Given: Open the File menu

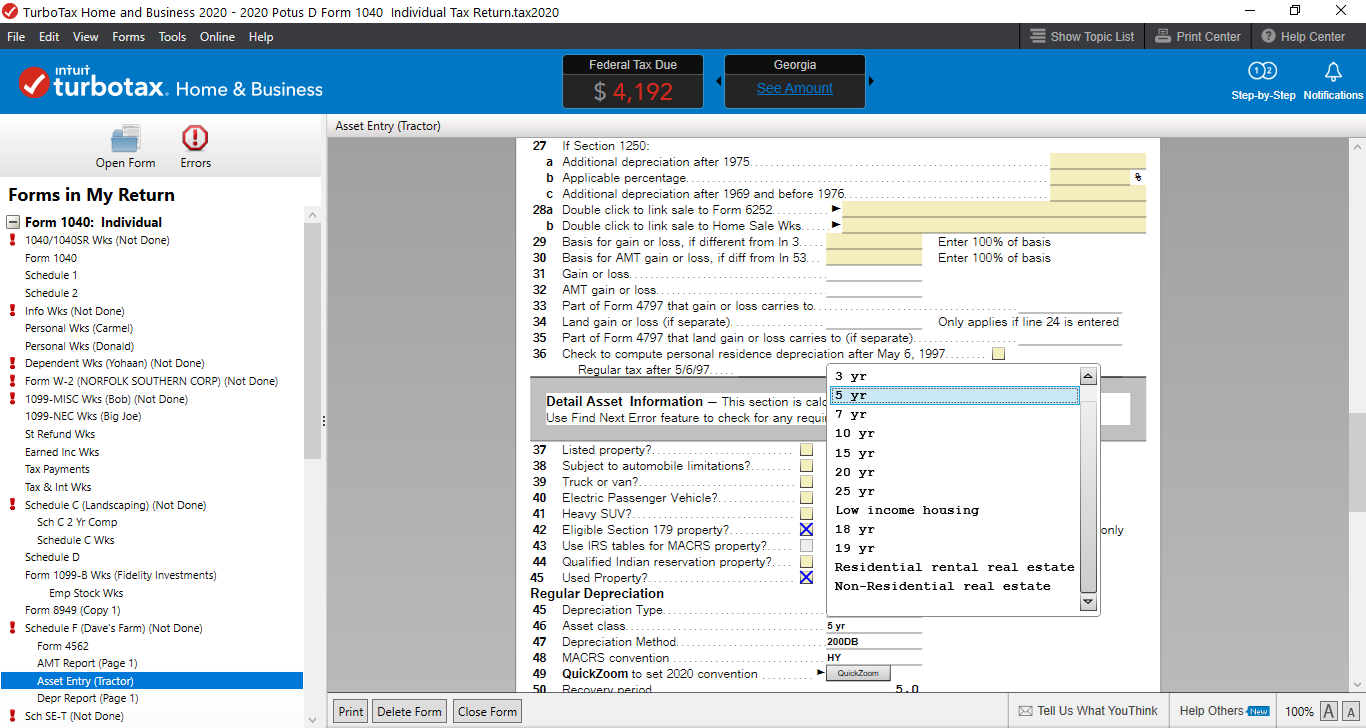Looking at the screenshot, I should coord(16,37).
